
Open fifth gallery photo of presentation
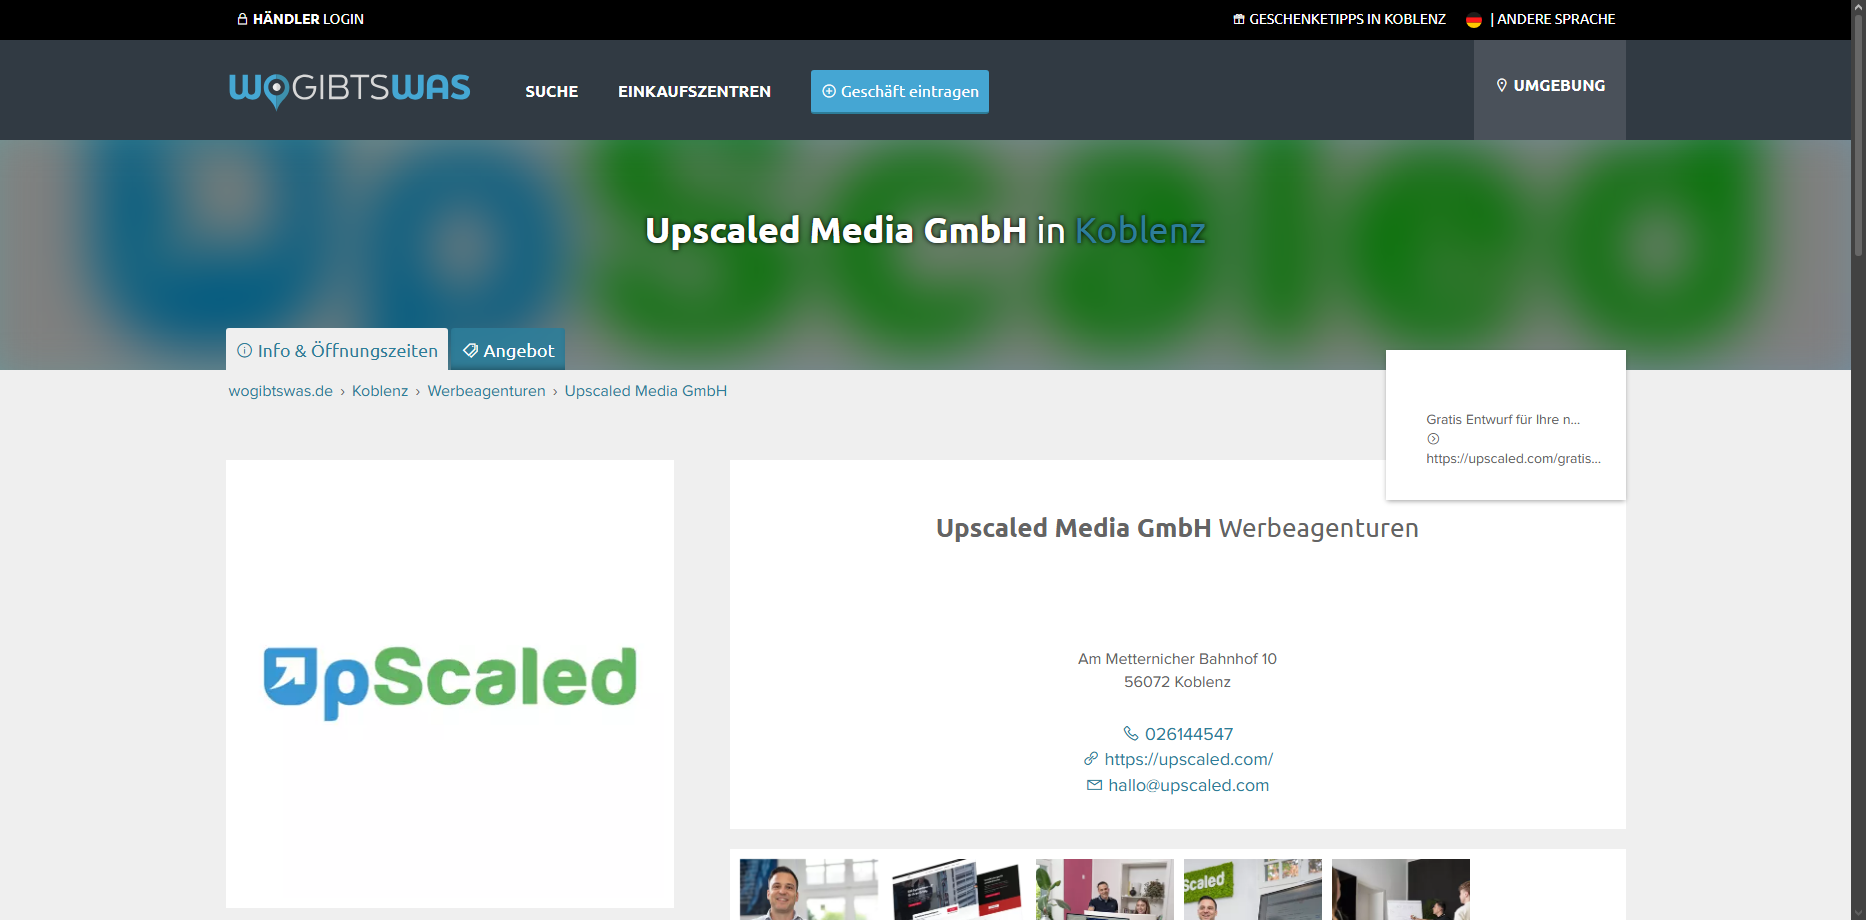tap(1401, 889)
